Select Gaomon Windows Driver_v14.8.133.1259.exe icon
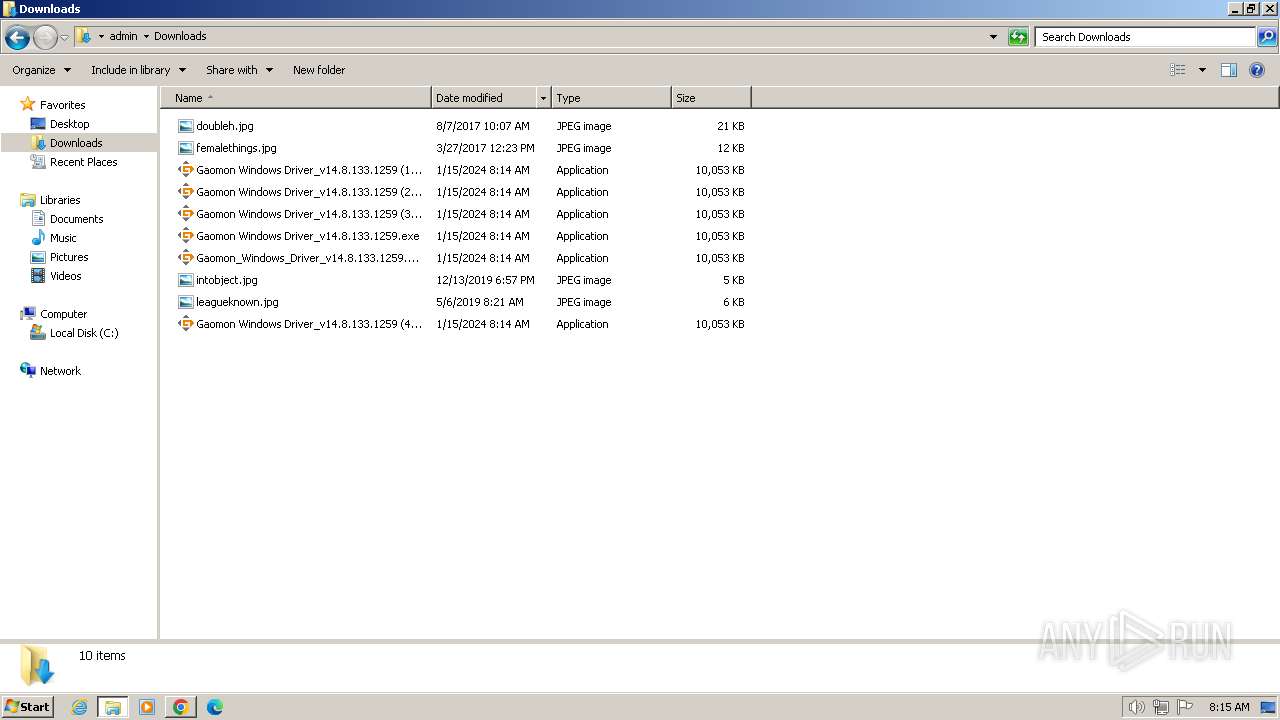This screenshot has height=720, width=1280. (x=185, y=236)
